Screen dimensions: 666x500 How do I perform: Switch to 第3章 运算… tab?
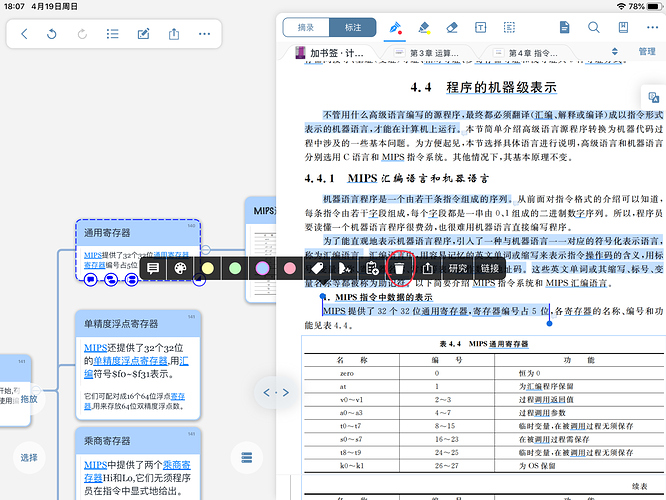pyautogui.click(x=427, y=53)
